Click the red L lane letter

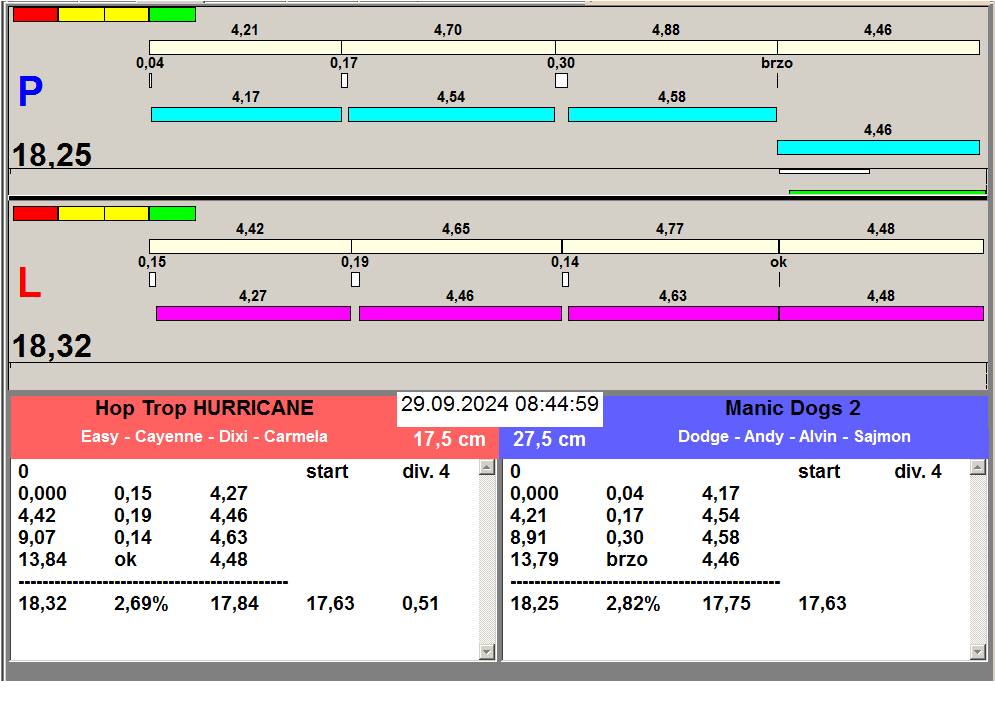30,284
